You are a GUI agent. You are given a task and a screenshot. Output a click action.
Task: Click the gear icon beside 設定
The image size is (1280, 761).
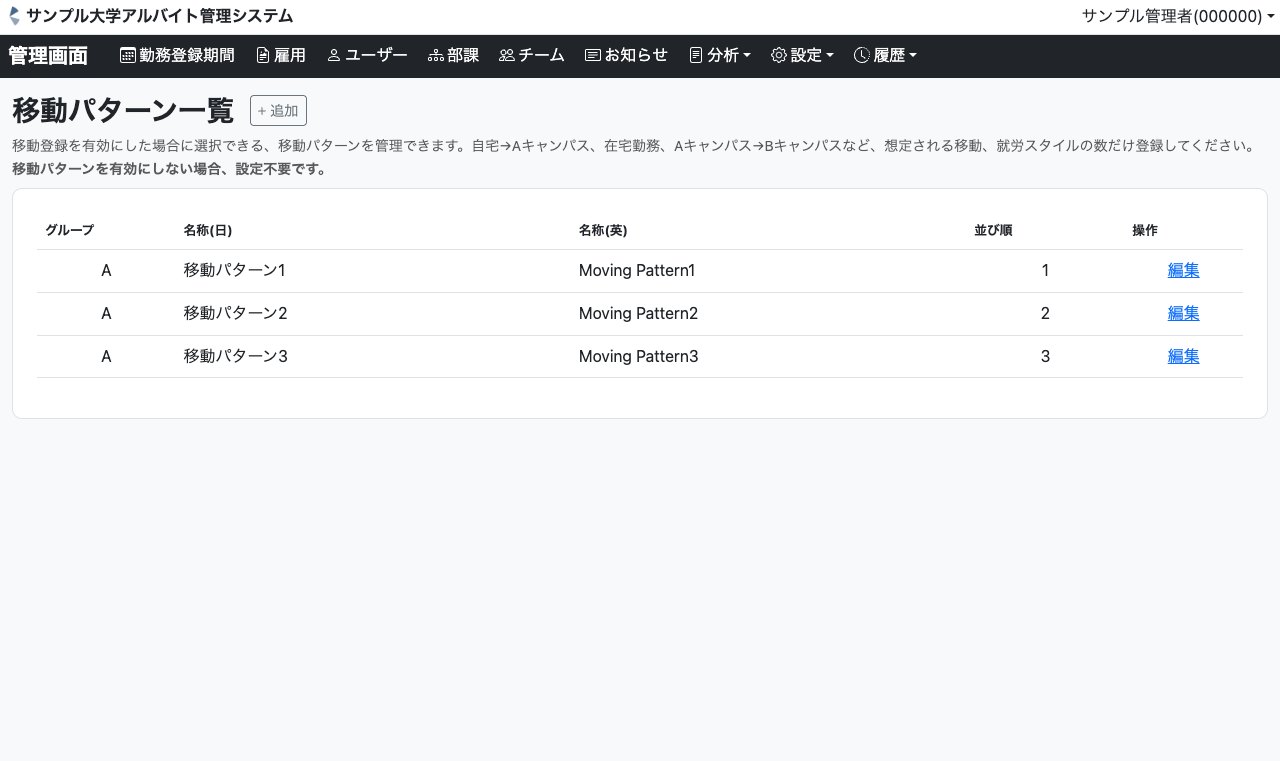pyautogui.click(x=779, y=56)
